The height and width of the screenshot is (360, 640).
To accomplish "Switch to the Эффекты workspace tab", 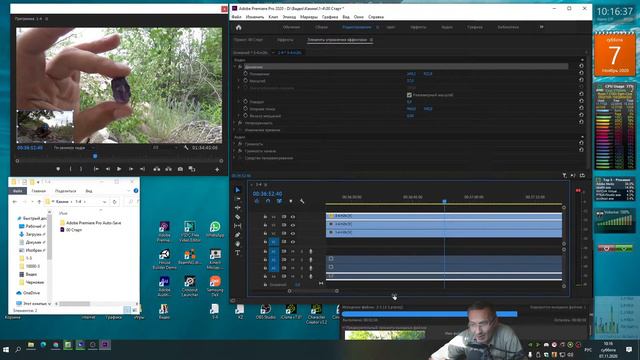I will click(x=418, y=27).
